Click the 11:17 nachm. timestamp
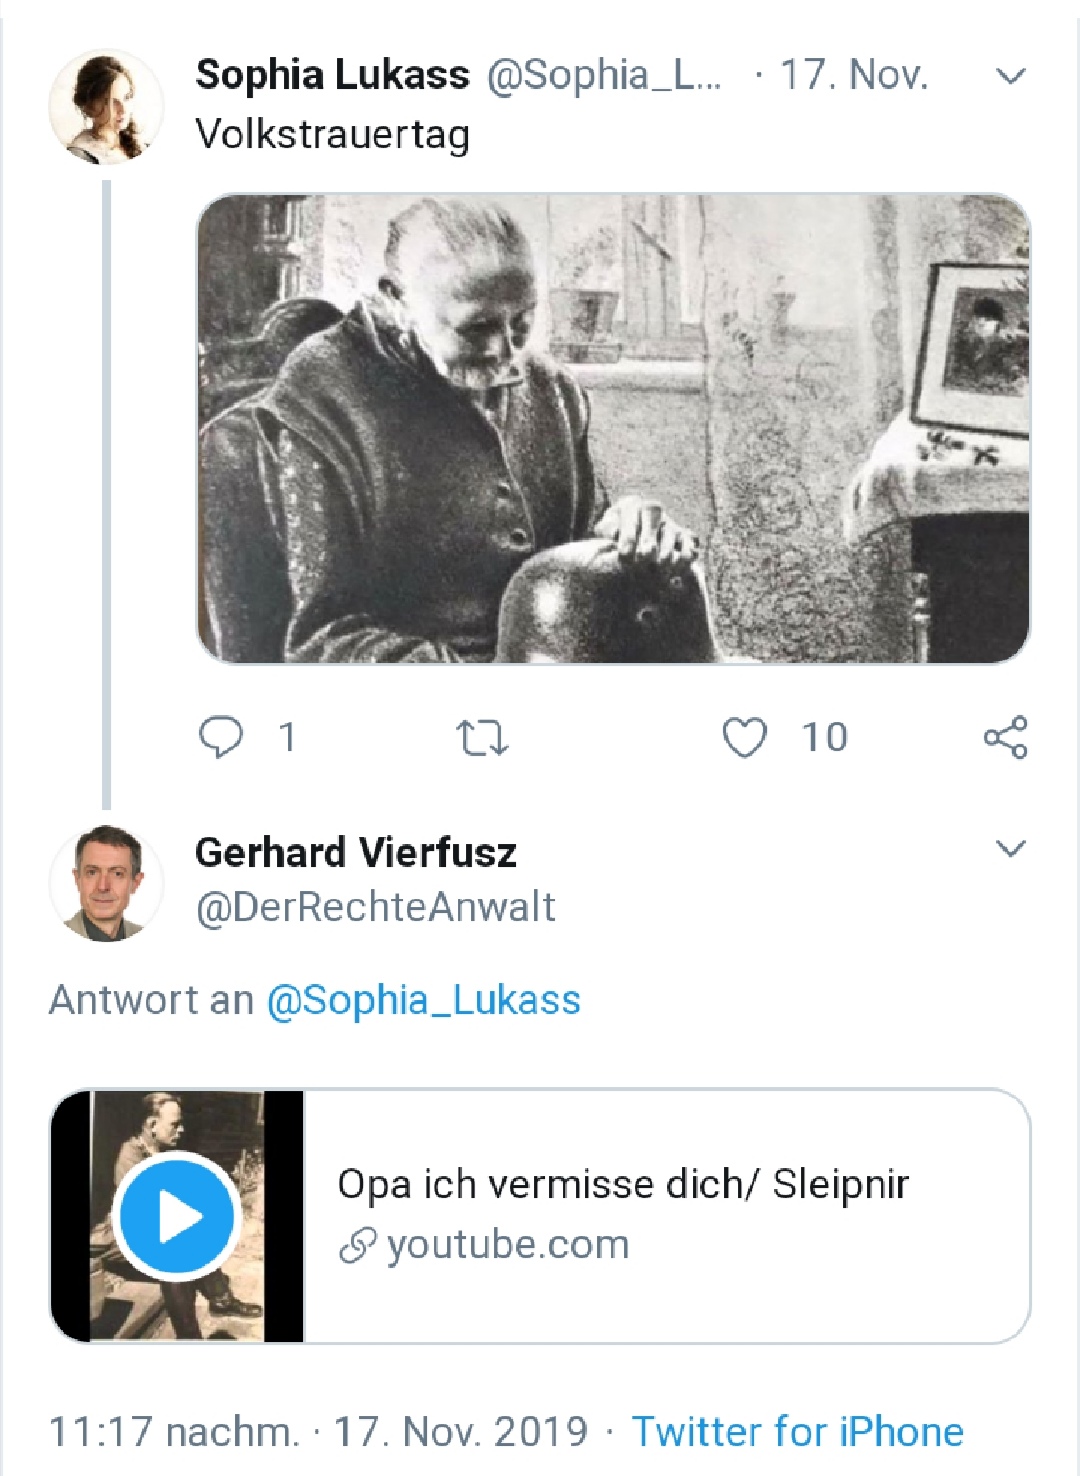The height and width of the screenshot is (1476, 1080). coord(174,1431)
